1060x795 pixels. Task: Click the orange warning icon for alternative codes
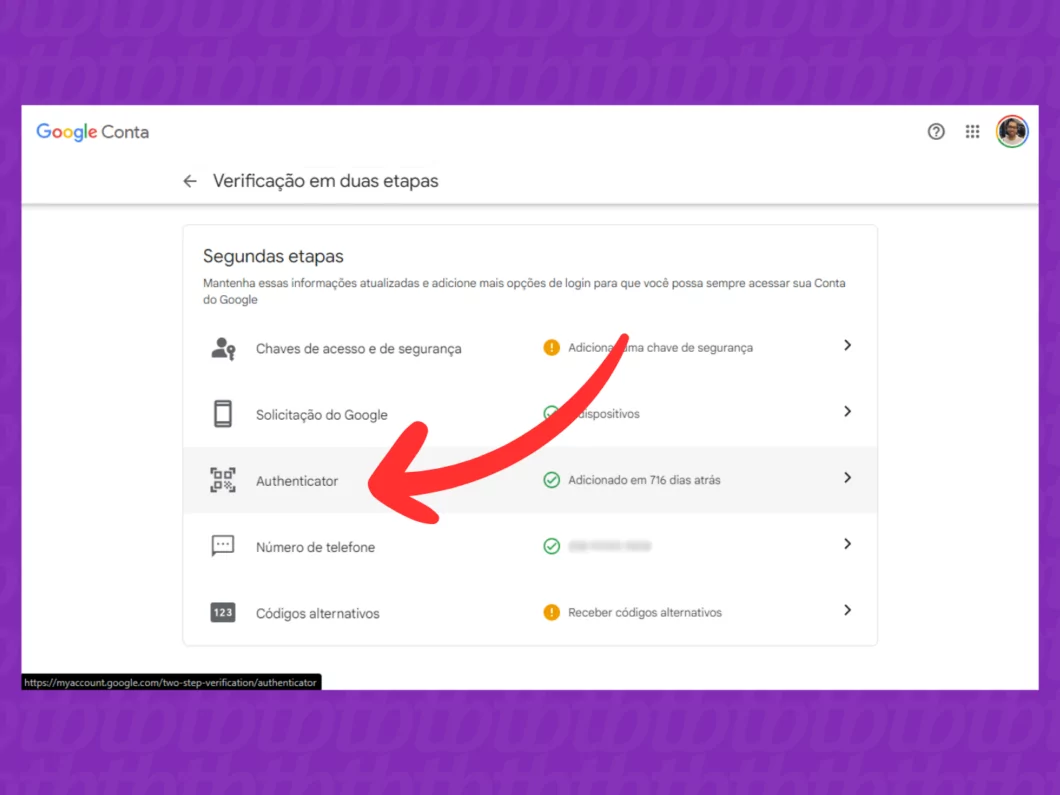pyautogui.click(x=552, y=612)
